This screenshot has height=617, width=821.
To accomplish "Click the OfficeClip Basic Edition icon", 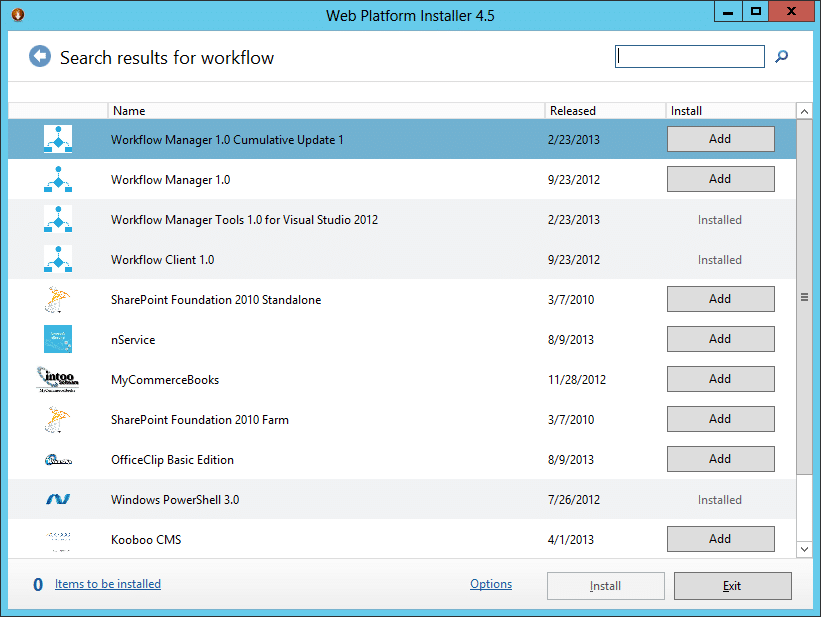I will [58, 460].
